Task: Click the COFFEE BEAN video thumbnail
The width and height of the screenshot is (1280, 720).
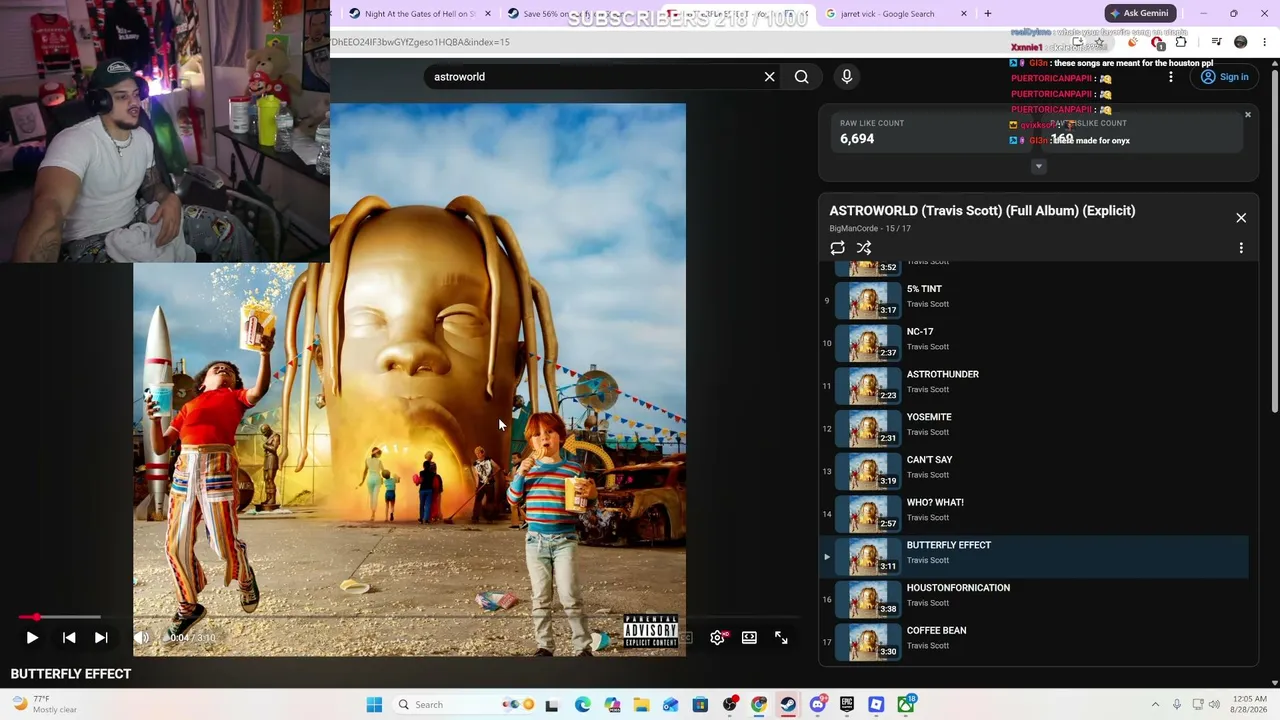Action: point(868,641)
